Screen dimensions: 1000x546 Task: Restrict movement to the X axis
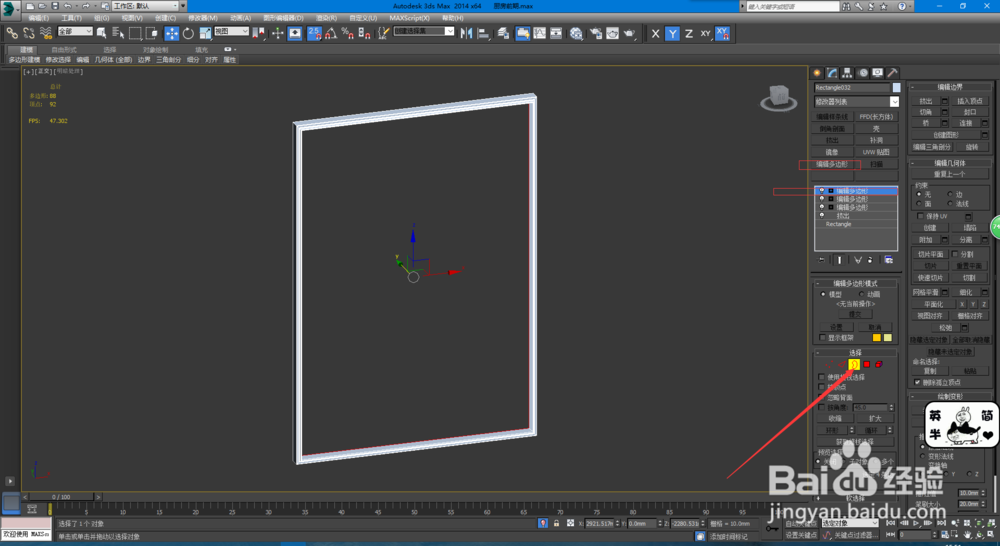point(656,33)
